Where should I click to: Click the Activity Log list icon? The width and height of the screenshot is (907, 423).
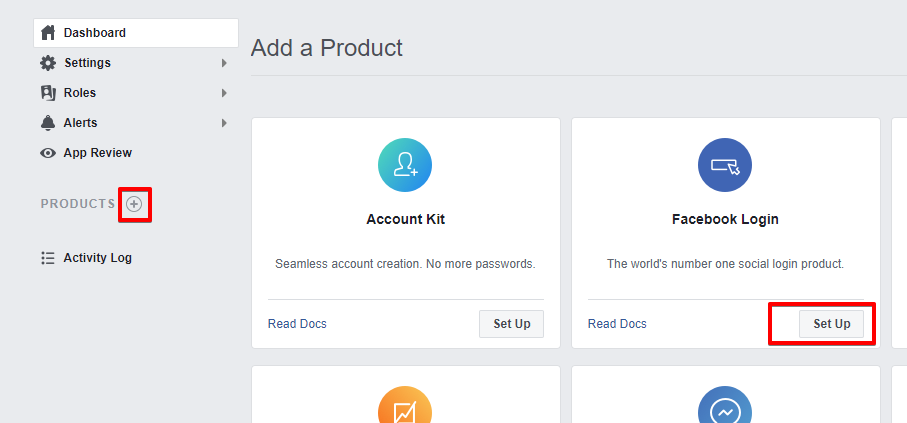(x=48, y=258)
